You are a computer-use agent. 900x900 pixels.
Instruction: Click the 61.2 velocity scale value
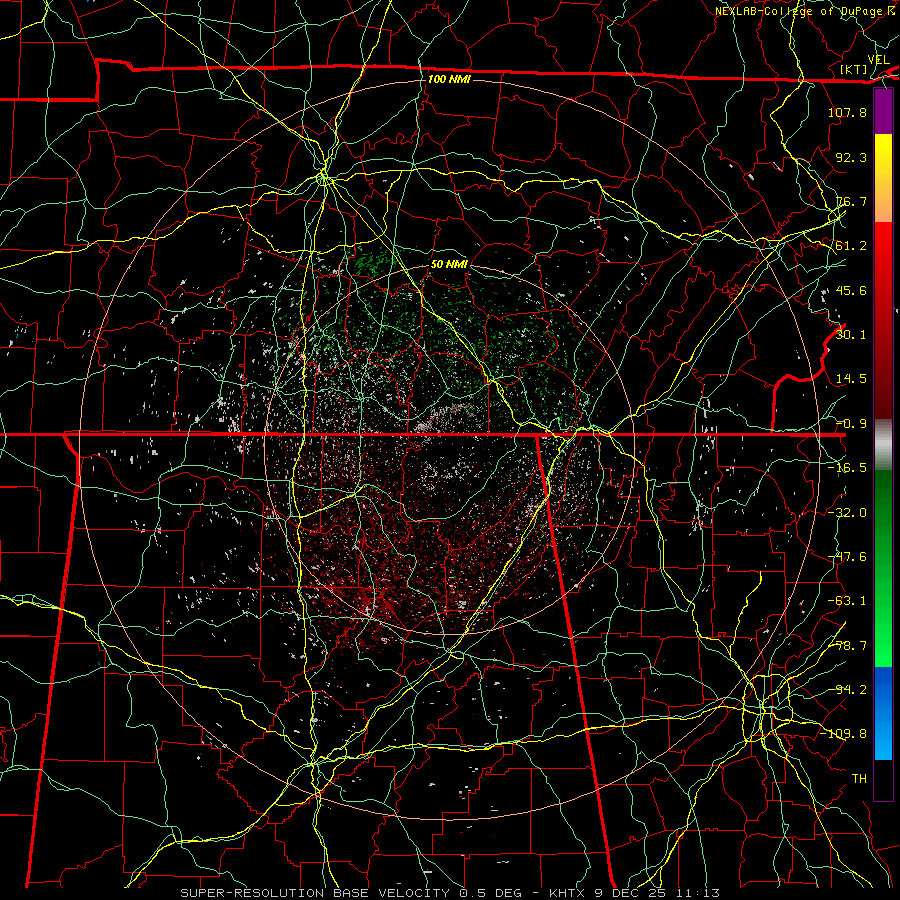tap(851, 246)
